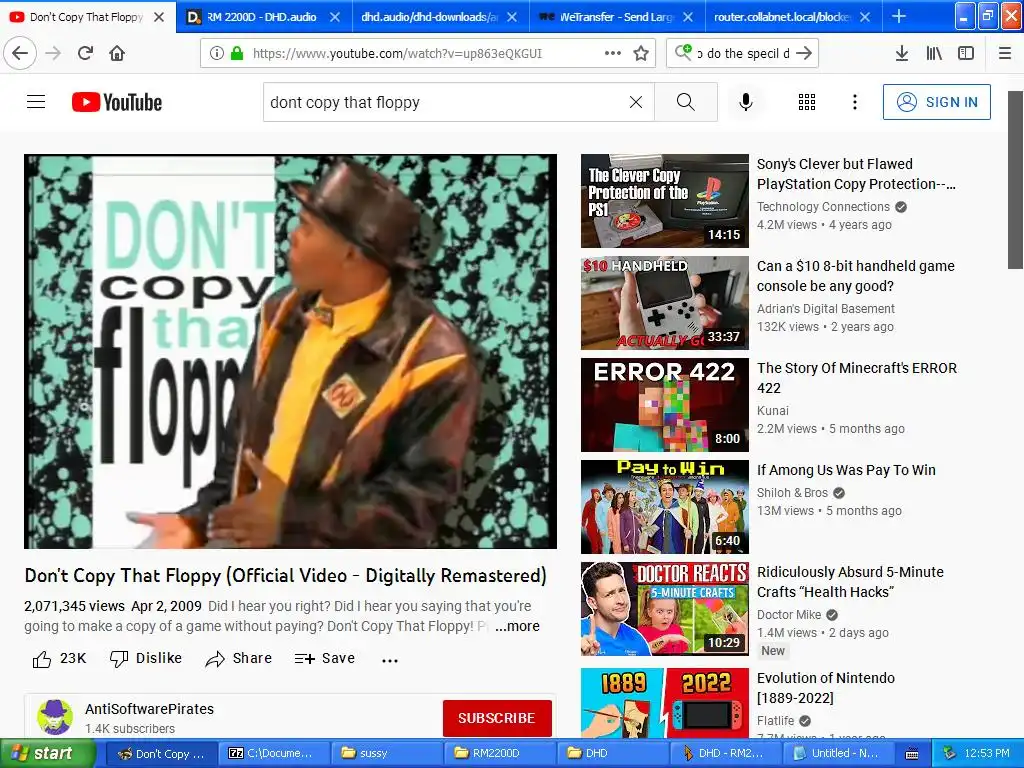Switch to router.collabnet.local tab
This screenshot has height=768, width=1024.
[x=782, y=17]
